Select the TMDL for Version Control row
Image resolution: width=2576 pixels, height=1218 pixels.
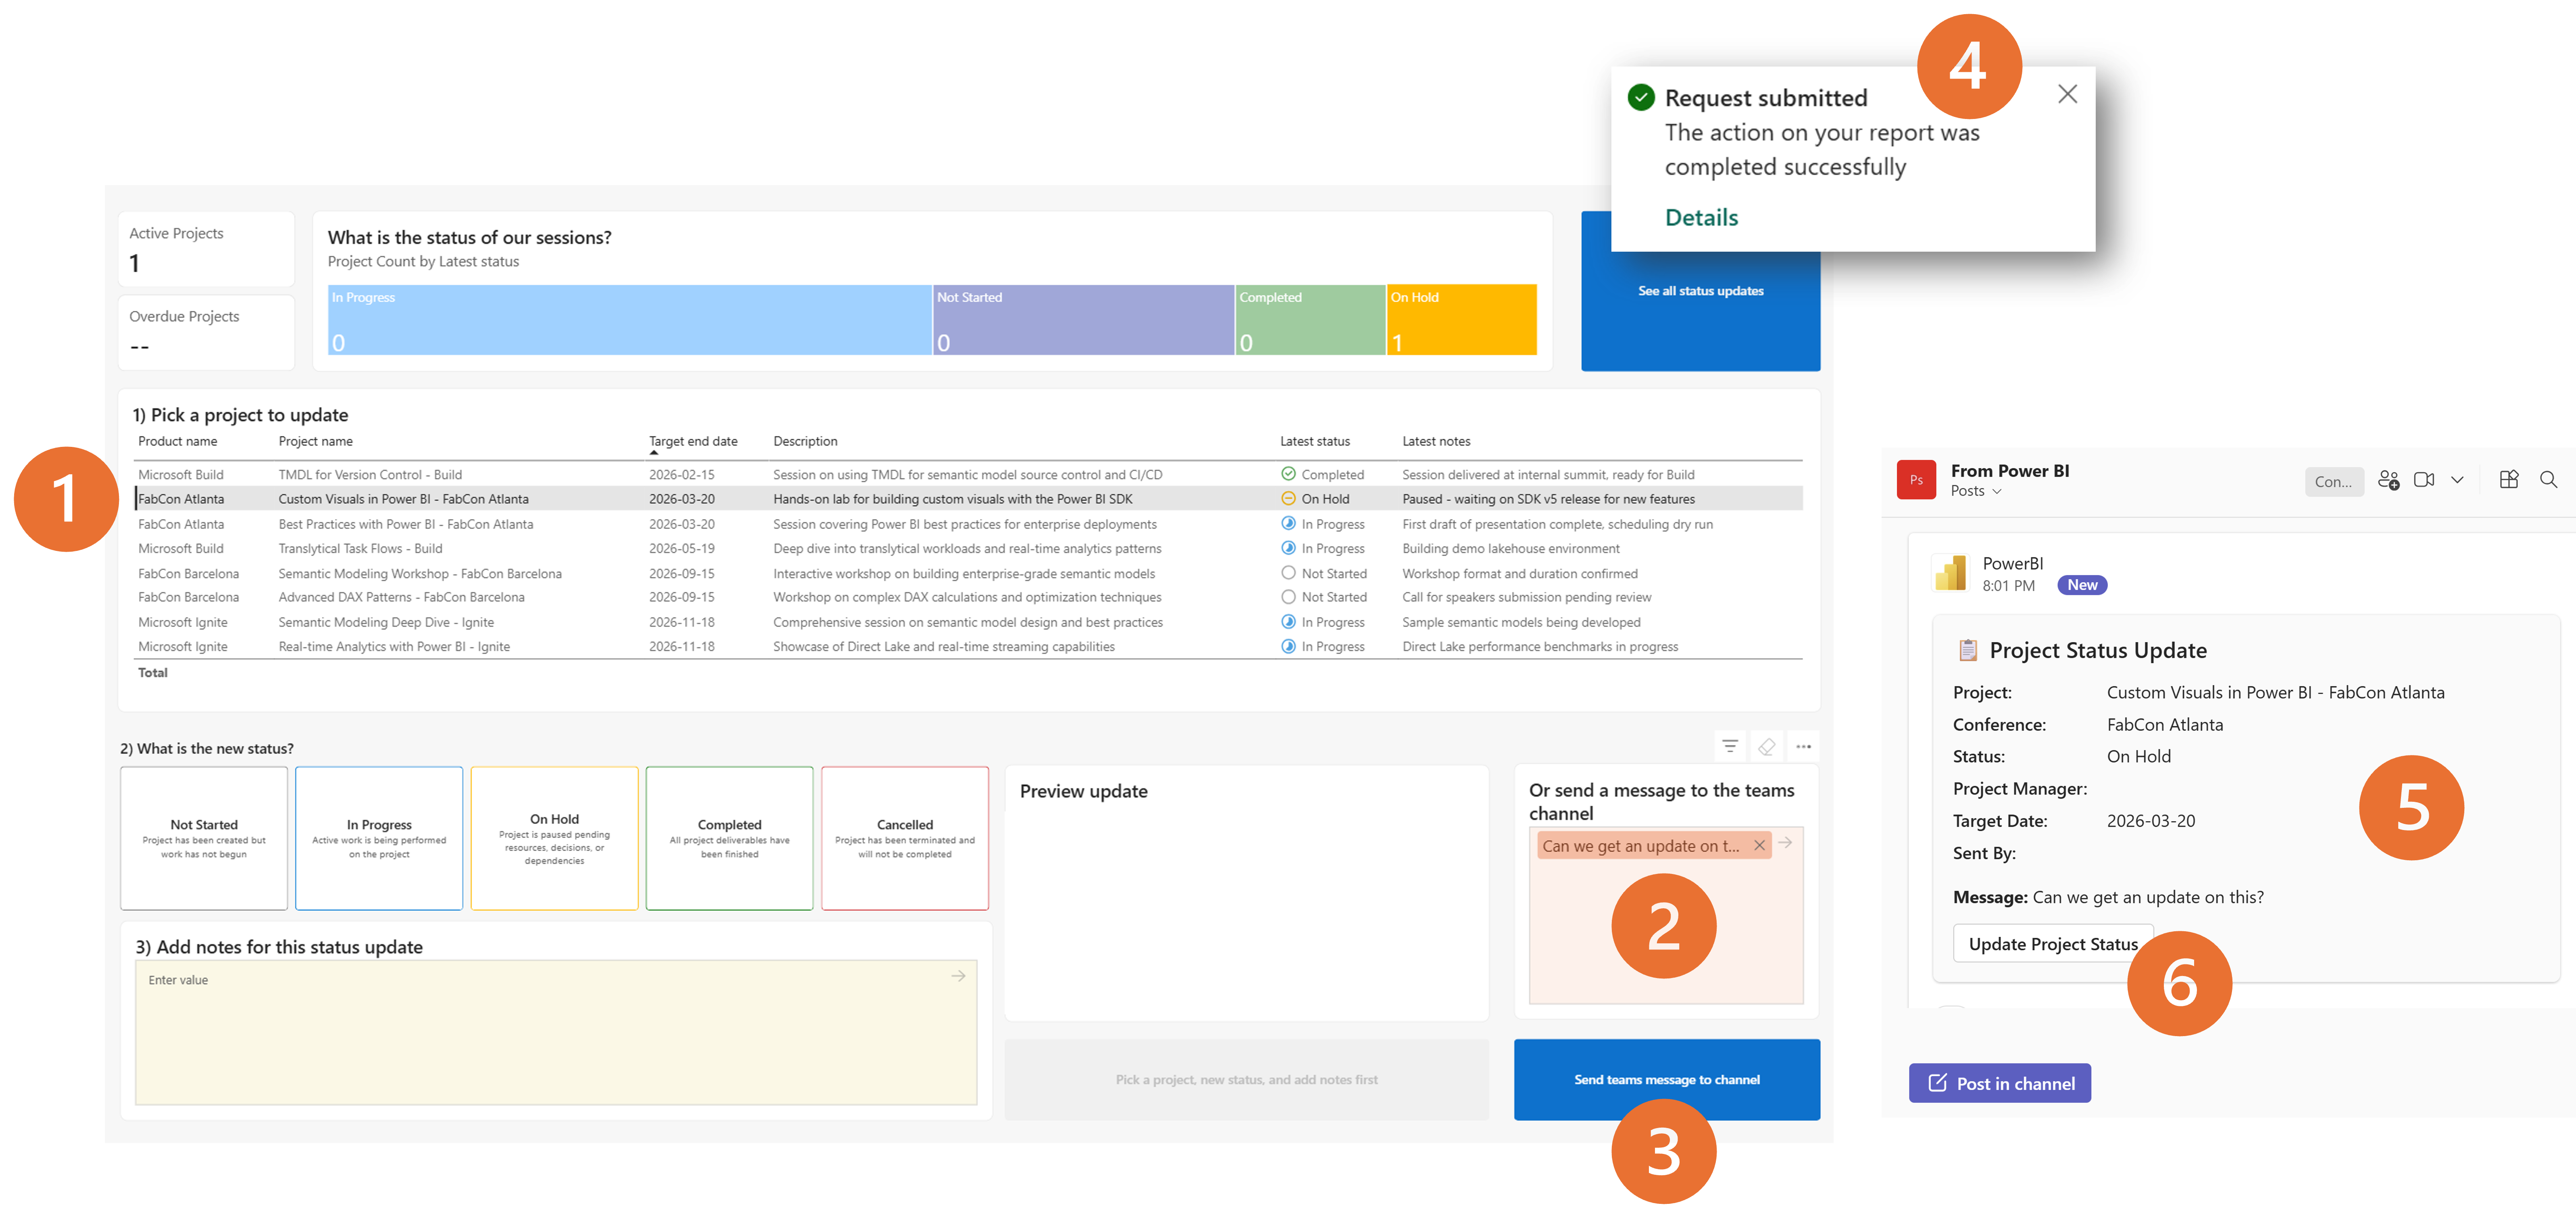point(370,474)
